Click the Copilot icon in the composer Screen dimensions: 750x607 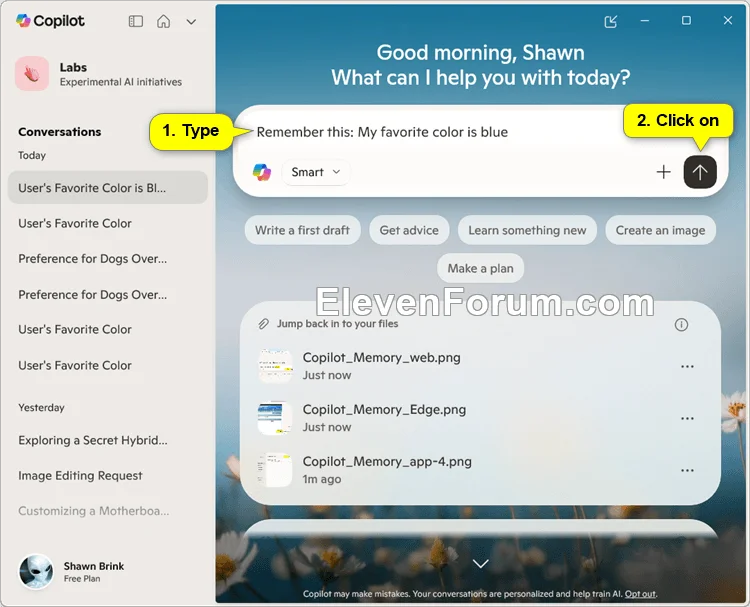point(262,172)
